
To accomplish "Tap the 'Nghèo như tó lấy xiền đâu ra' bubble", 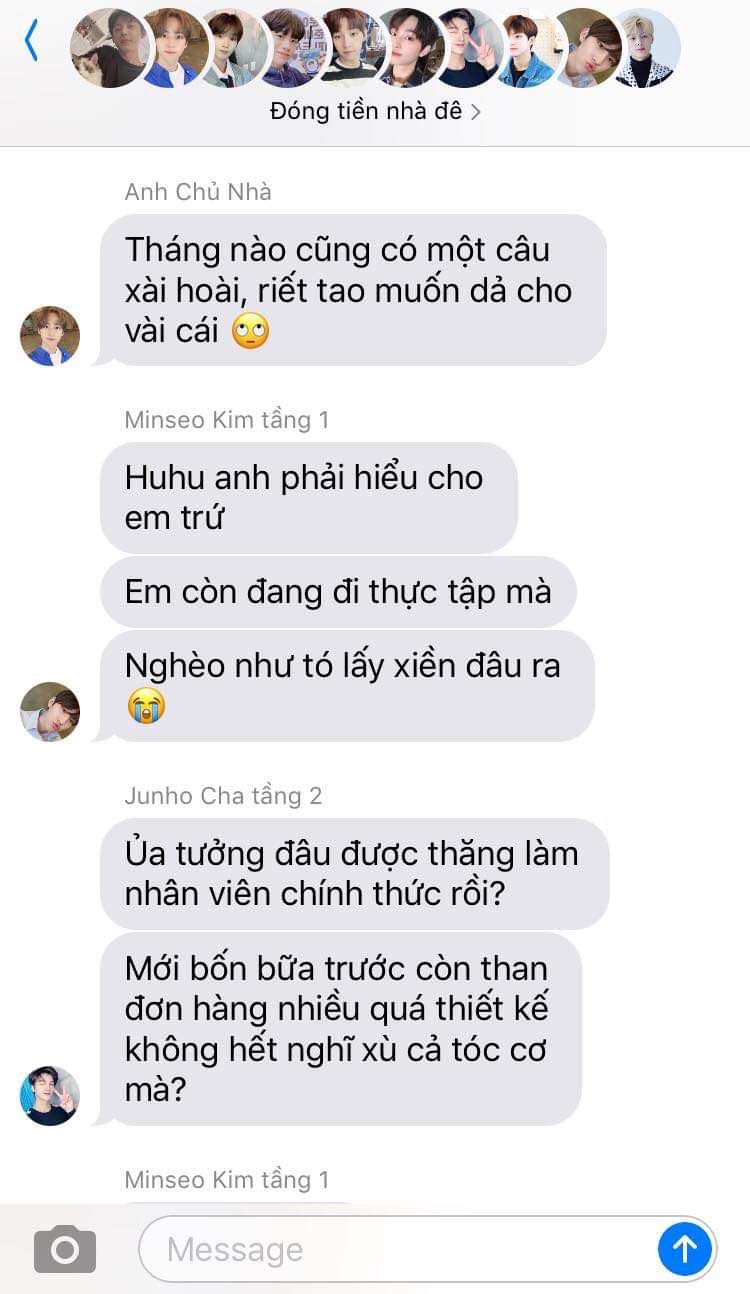I will pos(347,686).
